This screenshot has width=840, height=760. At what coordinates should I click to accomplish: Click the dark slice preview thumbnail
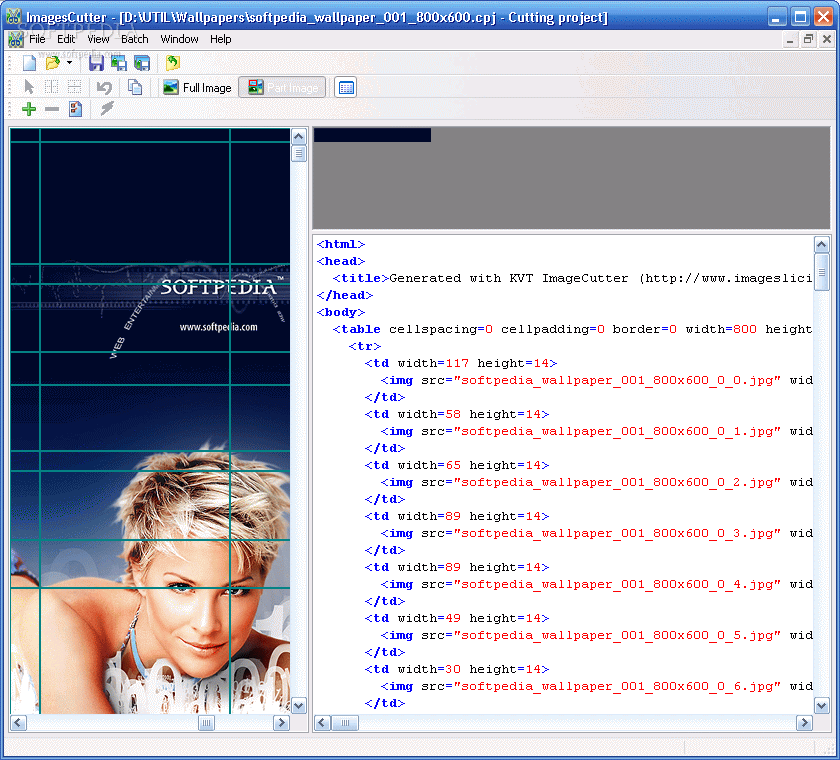(372, 135)
